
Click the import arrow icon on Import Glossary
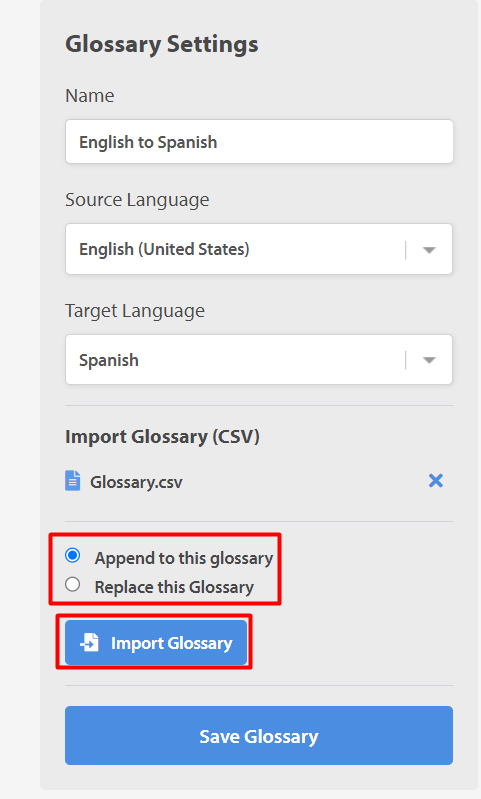90,643
